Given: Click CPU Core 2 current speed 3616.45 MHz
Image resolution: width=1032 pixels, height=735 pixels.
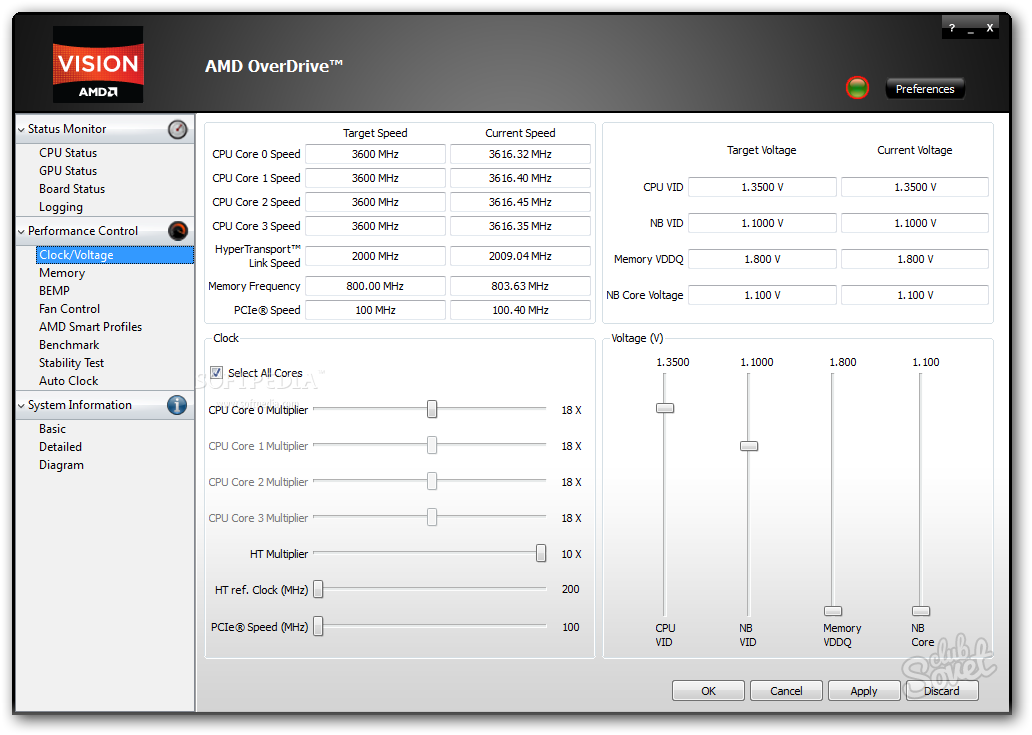Looking at the screenshot, I should click(x=520, y=202).
